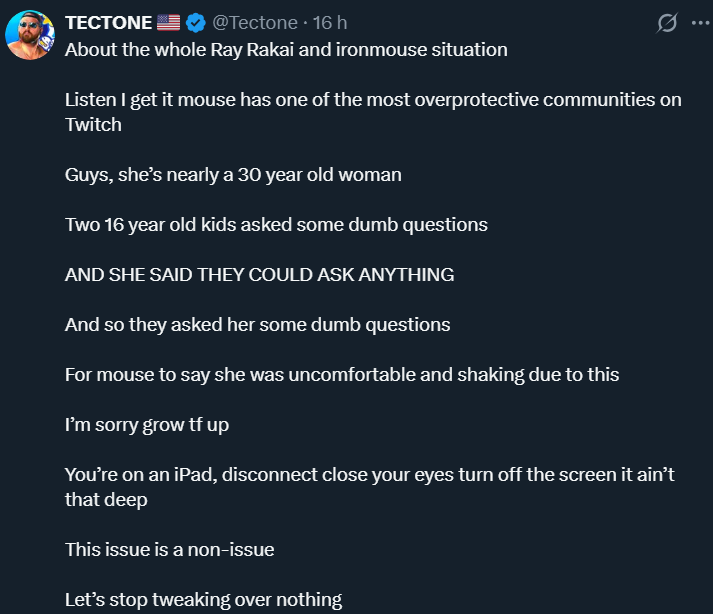Image resolution: width=713 pixels, height=614 pixels.
Task: Open Tectone's profile picture avatar
Action: (x=30, y=36)
